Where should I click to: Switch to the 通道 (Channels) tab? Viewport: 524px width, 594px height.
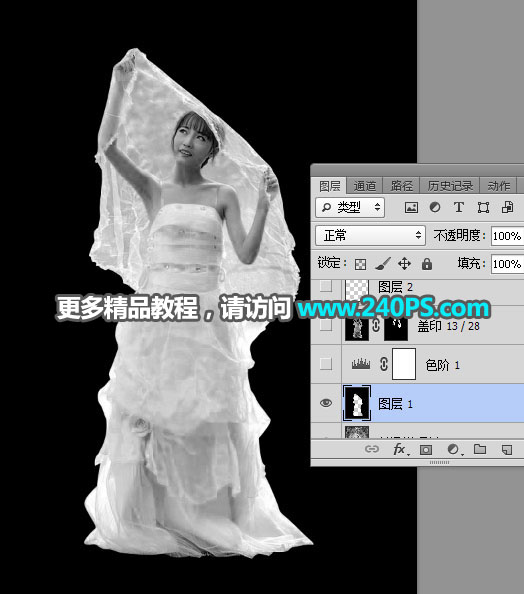click(x=364, y=186)
